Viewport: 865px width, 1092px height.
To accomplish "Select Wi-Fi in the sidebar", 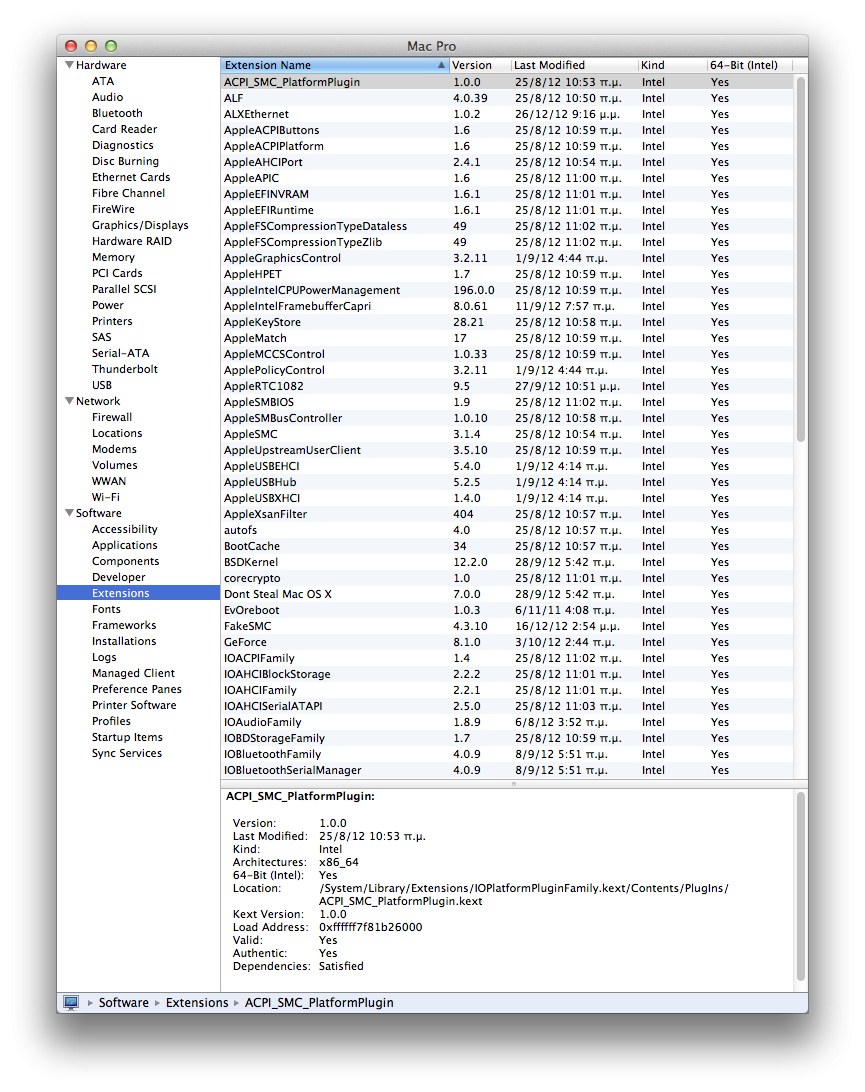I will click(x=106, y=497).
